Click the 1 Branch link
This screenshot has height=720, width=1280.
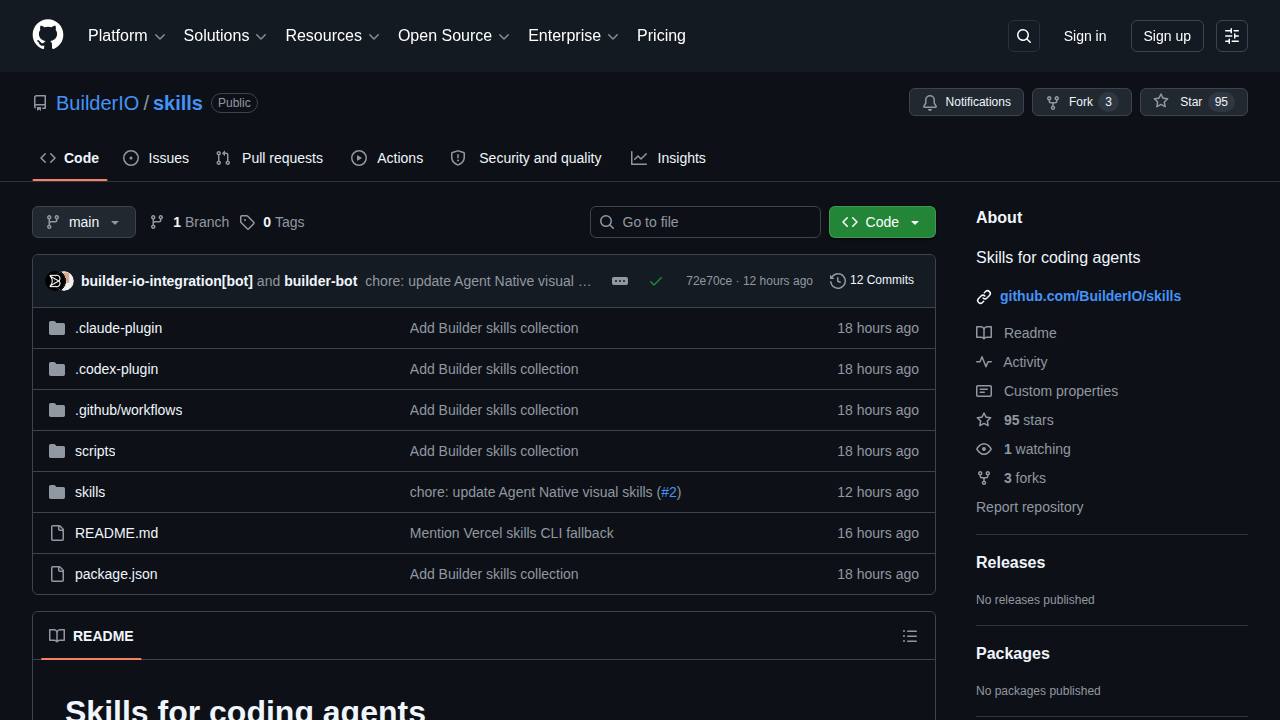tap(189, 222)
